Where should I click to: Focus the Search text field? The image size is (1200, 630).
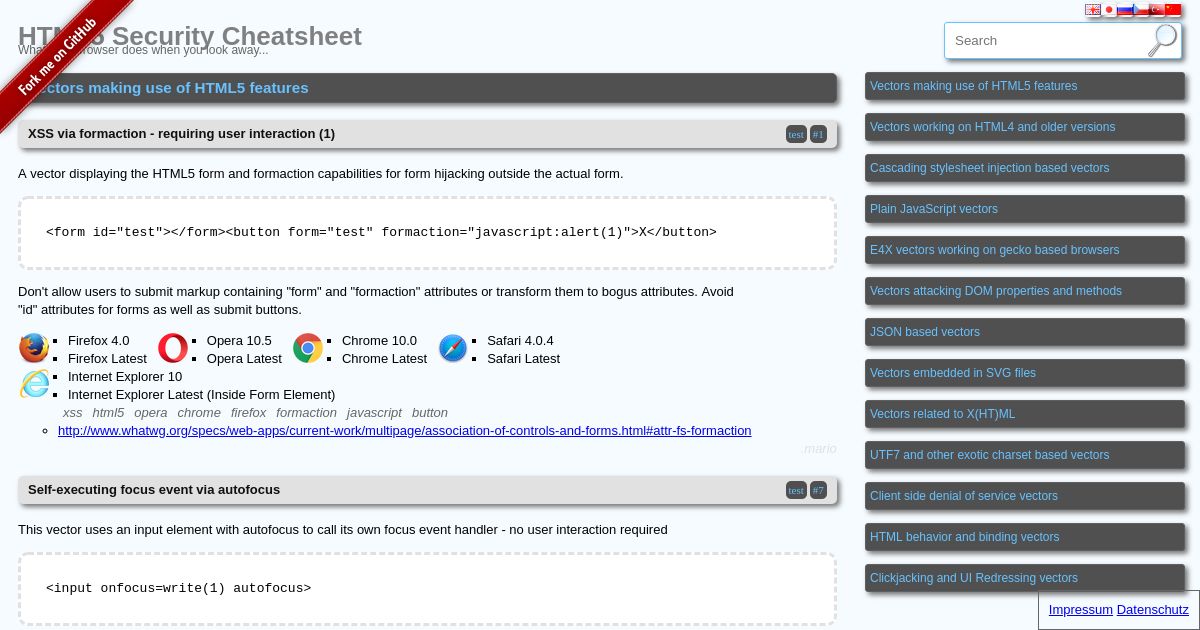point(1045,41)
